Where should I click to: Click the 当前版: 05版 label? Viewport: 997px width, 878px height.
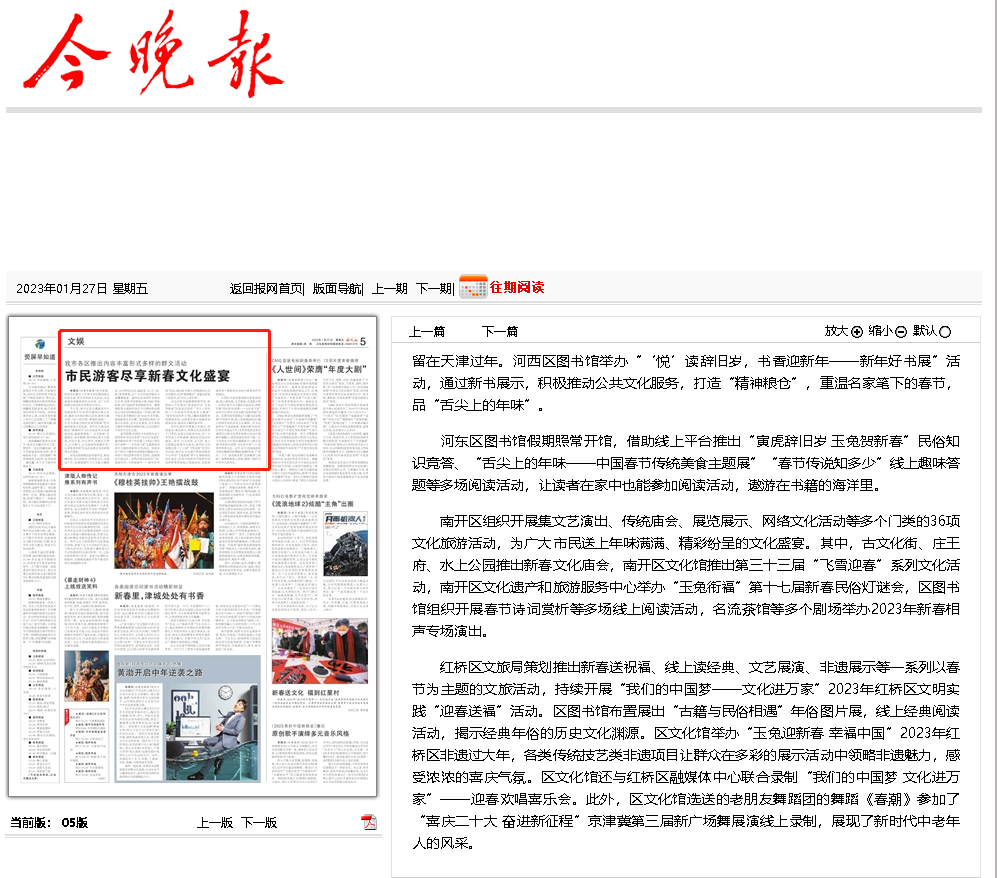coord(50,821)
